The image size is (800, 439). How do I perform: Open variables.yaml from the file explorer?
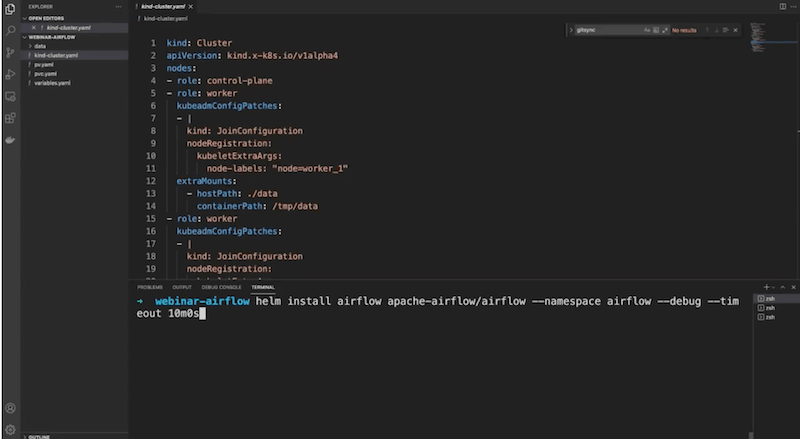pos(52,83)
